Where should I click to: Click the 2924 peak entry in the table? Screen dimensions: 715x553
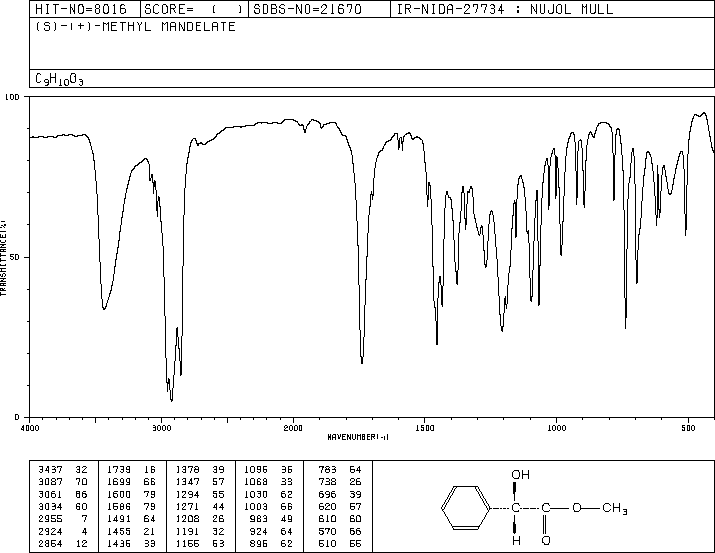pos(63,532)
